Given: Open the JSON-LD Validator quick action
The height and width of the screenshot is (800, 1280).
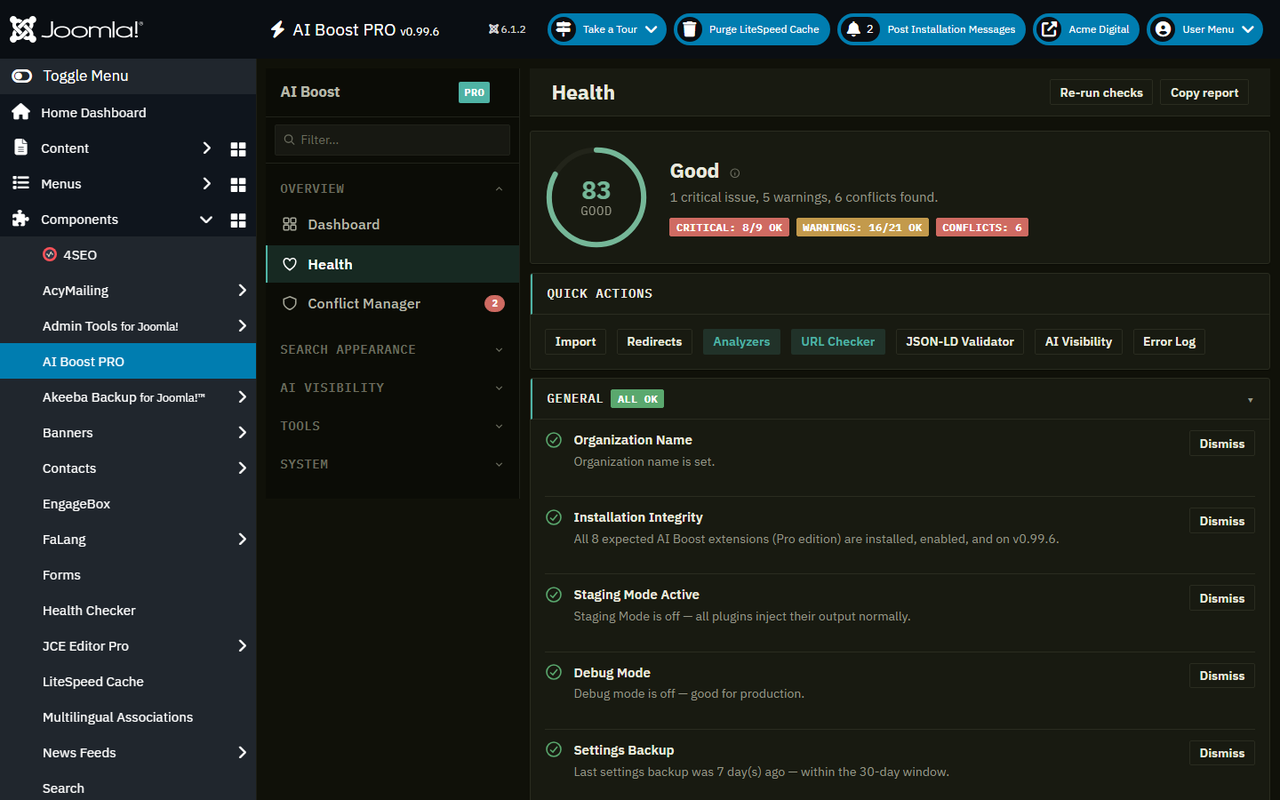Looking at the screenshot, I should (960, 342).
